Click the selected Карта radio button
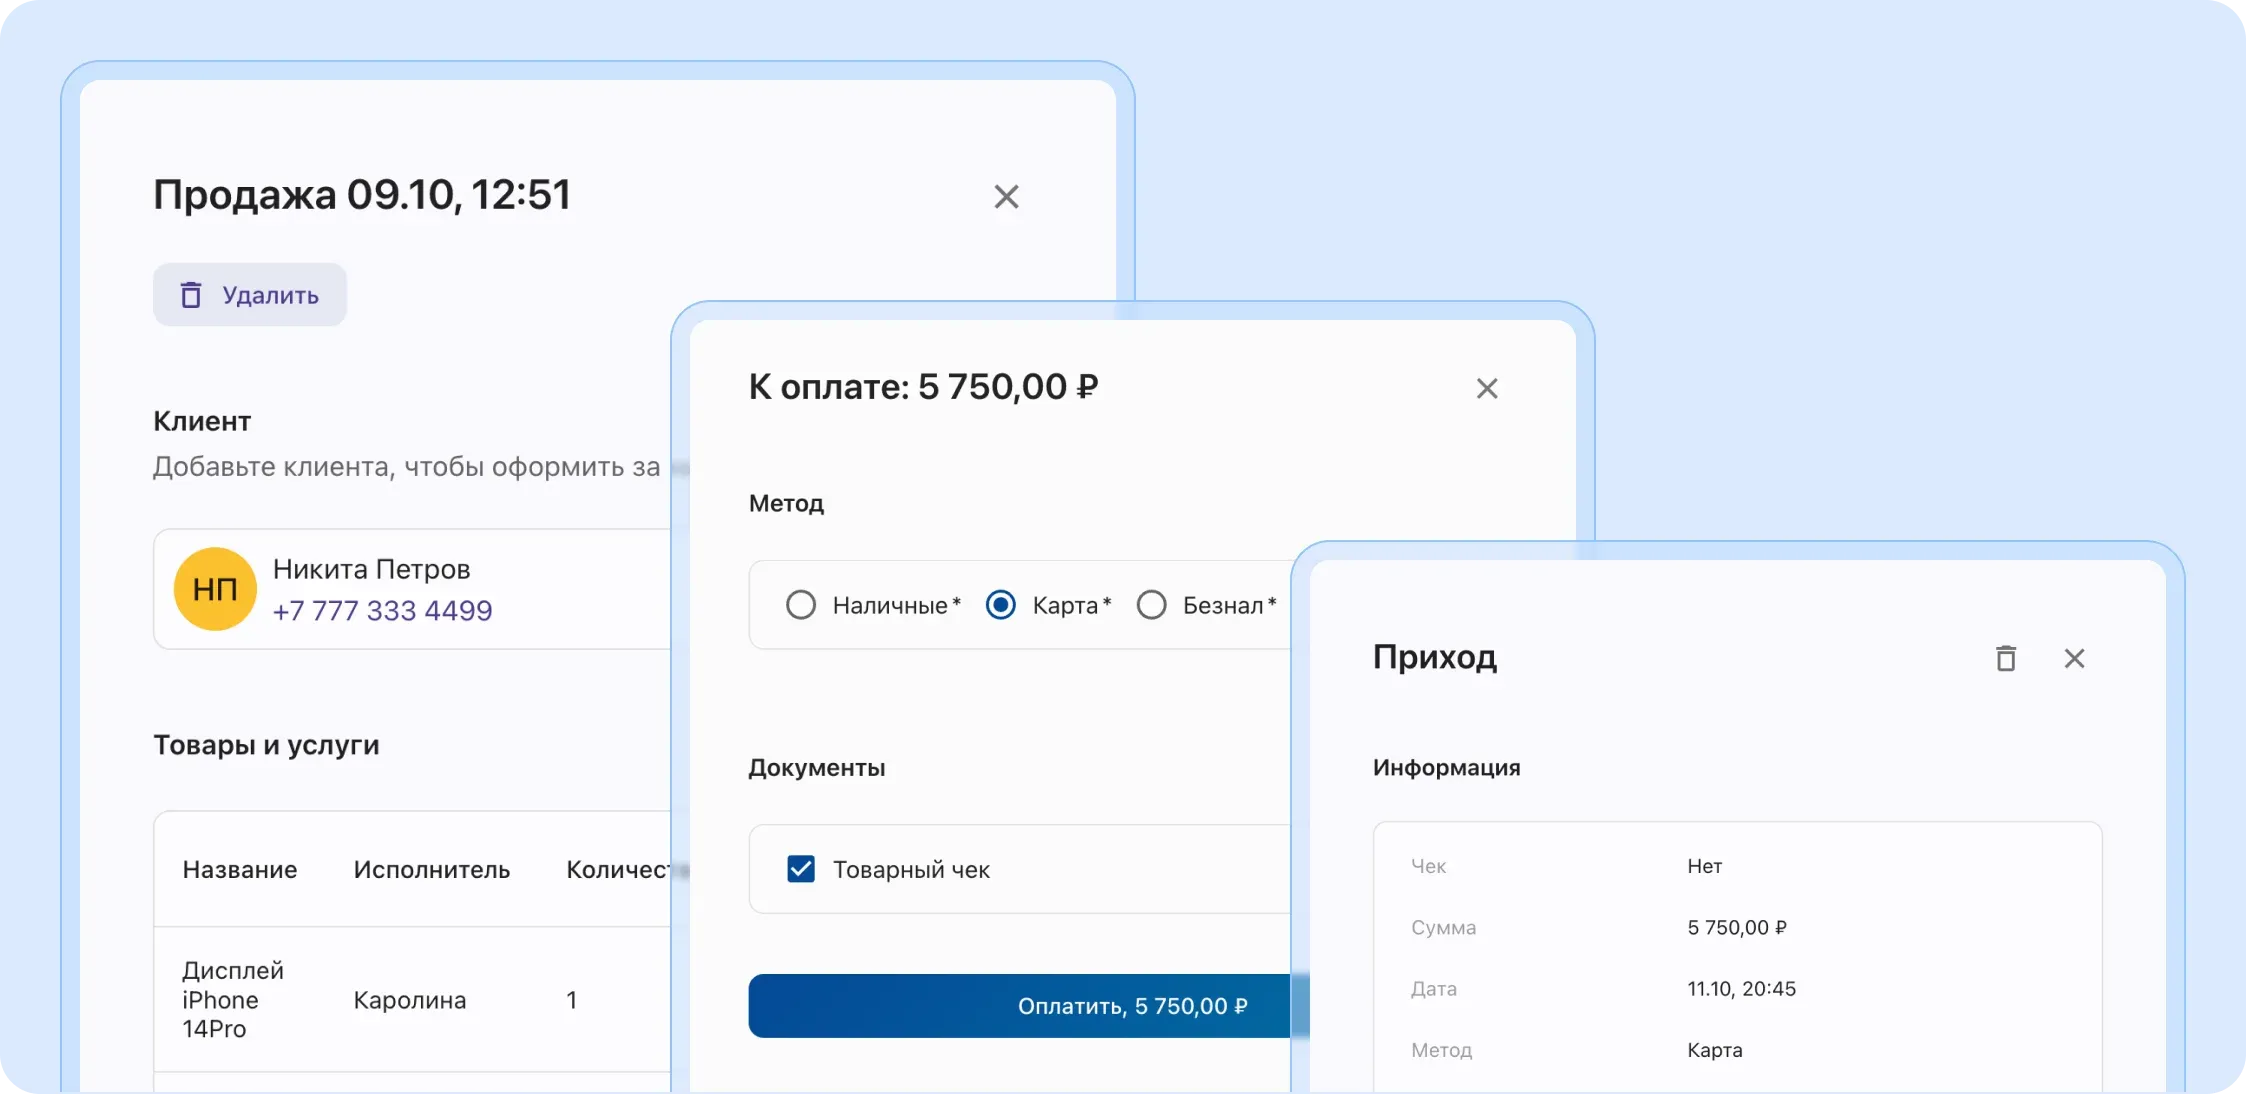2246x1094 pixels. click(1000, 604)
